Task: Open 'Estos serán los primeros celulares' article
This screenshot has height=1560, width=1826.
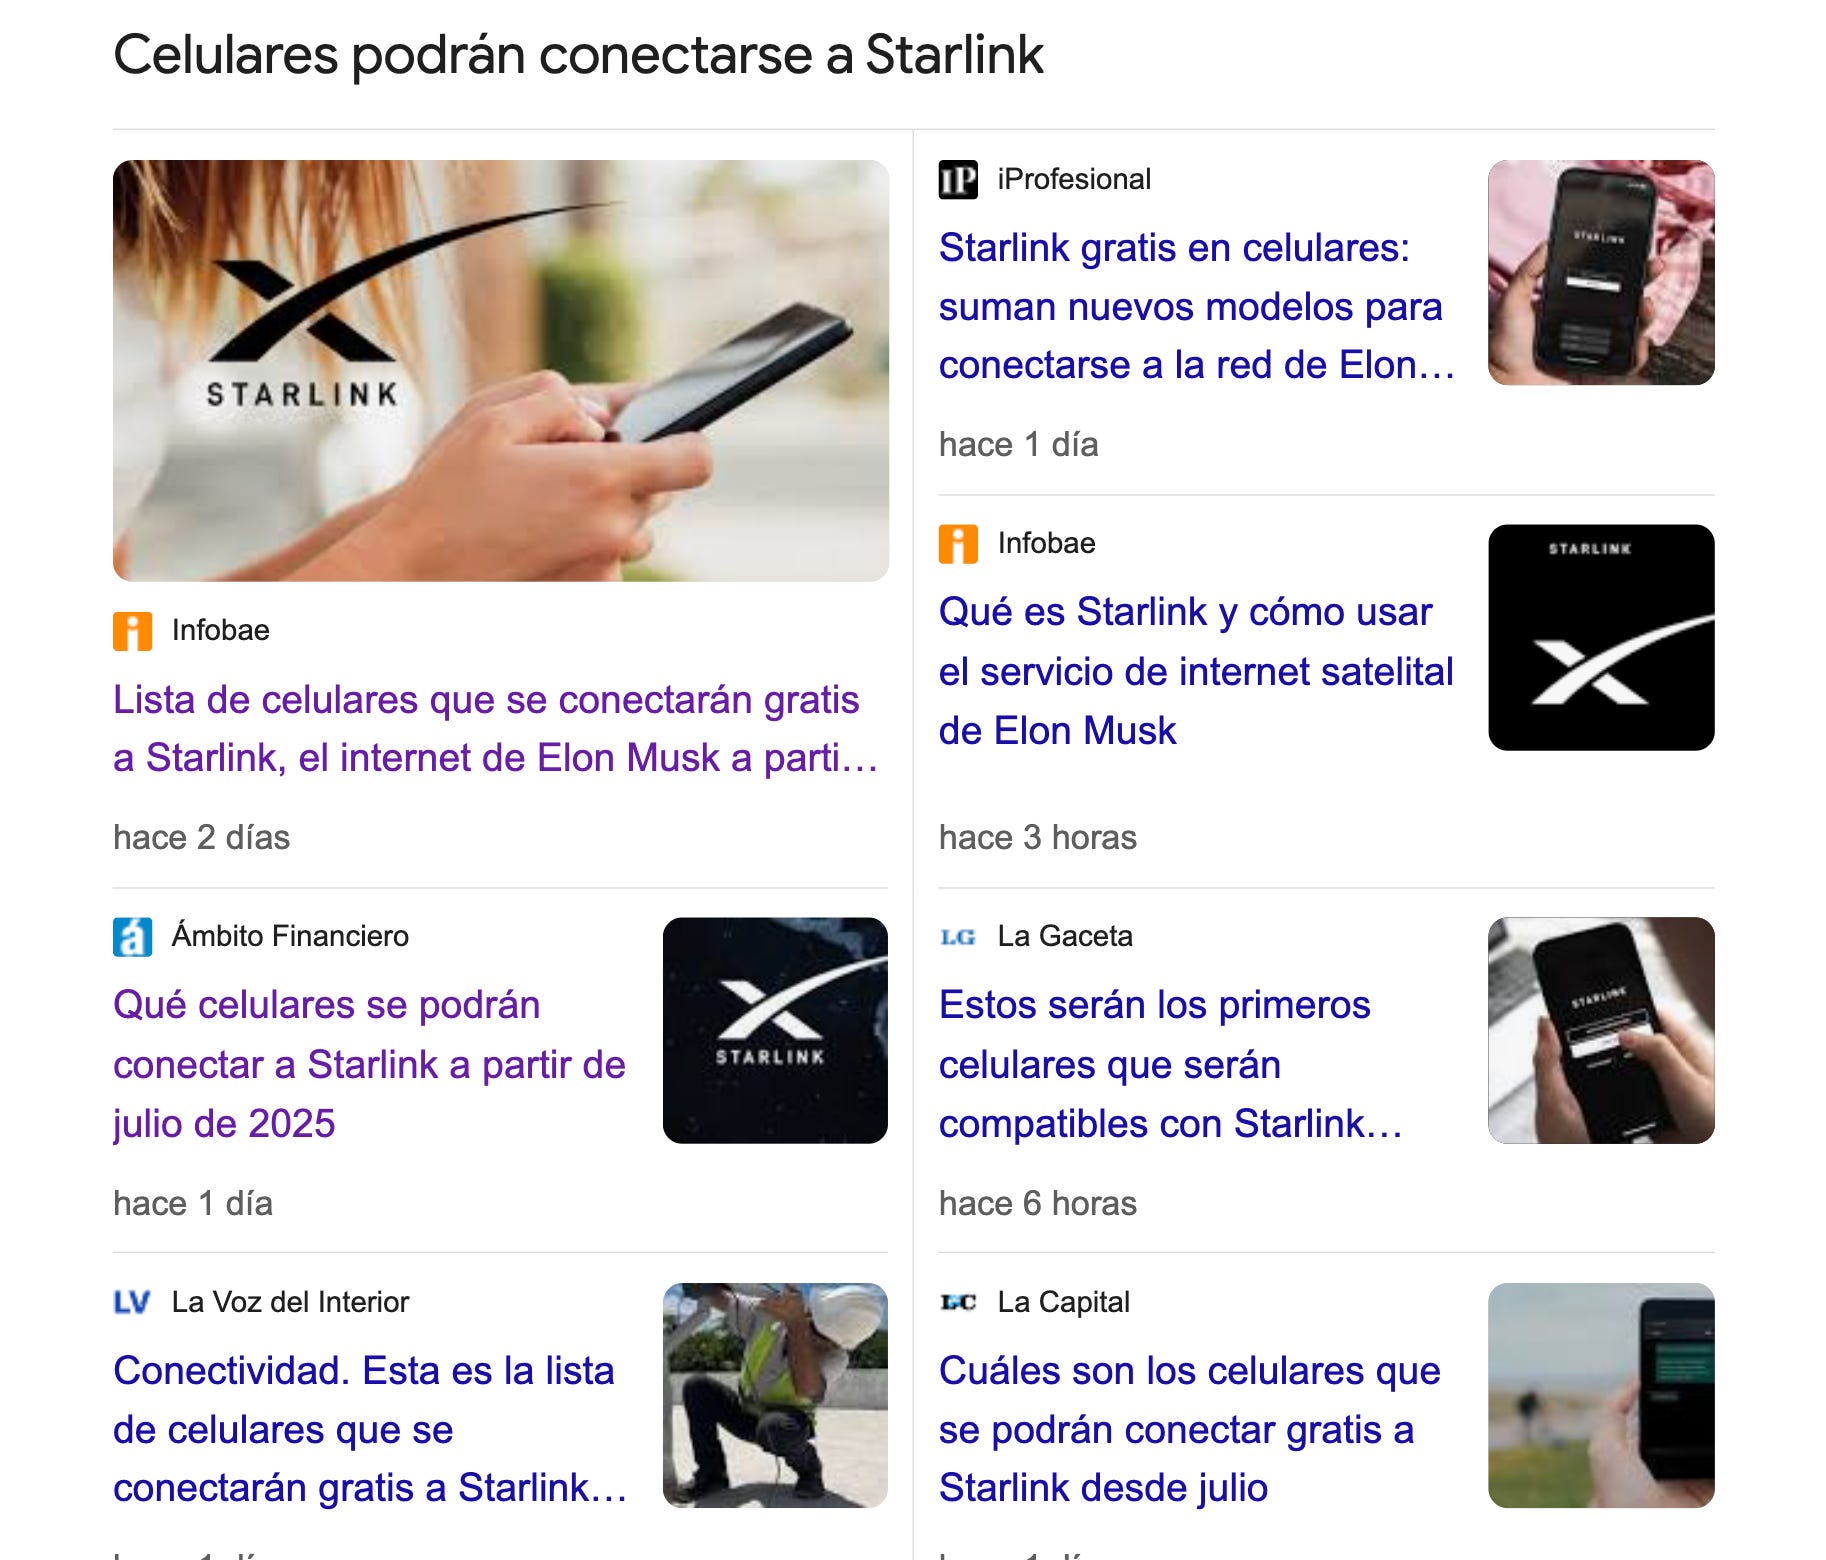Action: point(1171,1065)
